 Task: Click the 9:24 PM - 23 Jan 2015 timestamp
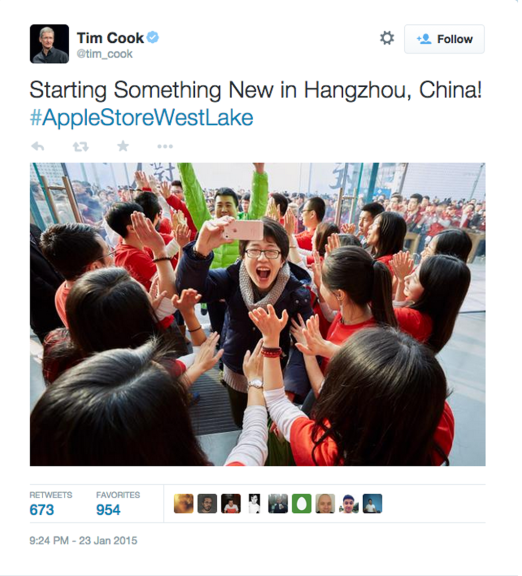click(x=83, y=540)
